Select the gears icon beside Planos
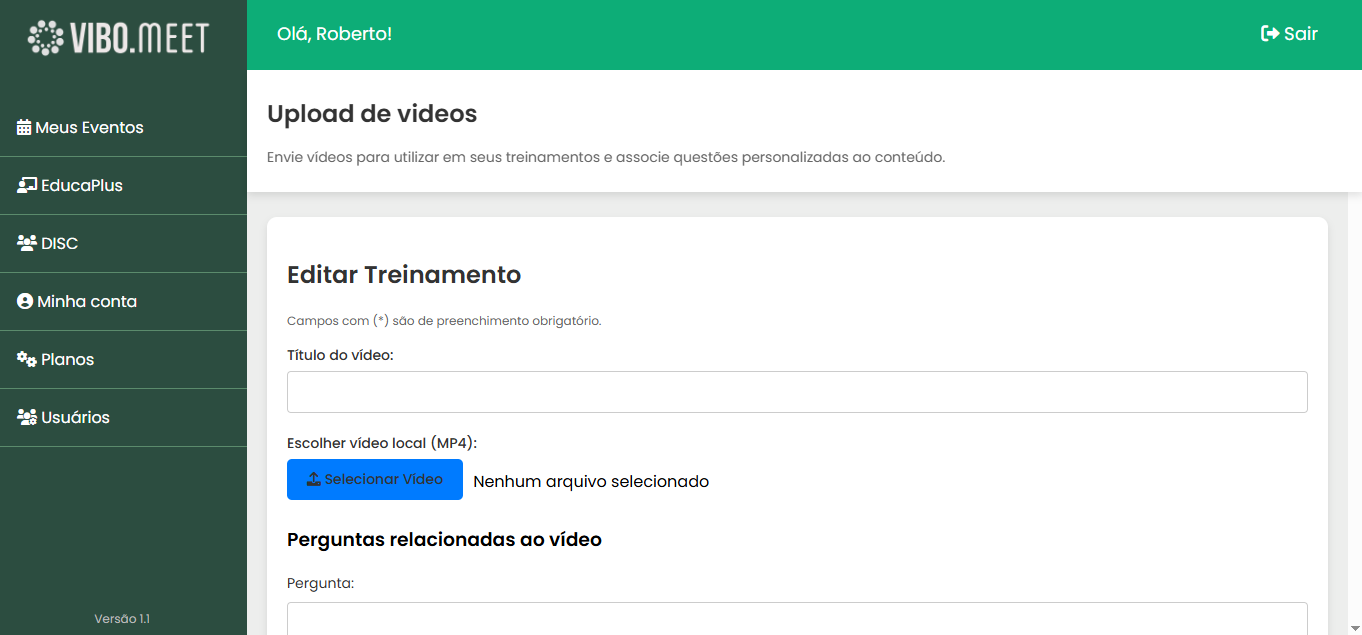This screenshot has height=635, width=1362. coord(25,359)
